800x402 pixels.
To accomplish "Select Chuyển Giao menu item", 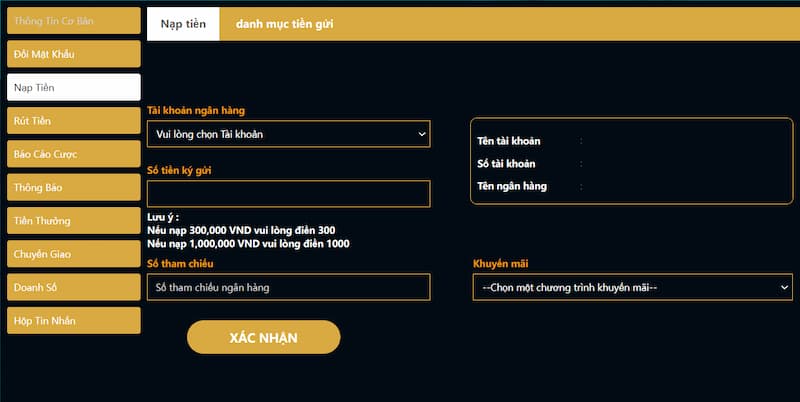I will (x=73, y=254).
